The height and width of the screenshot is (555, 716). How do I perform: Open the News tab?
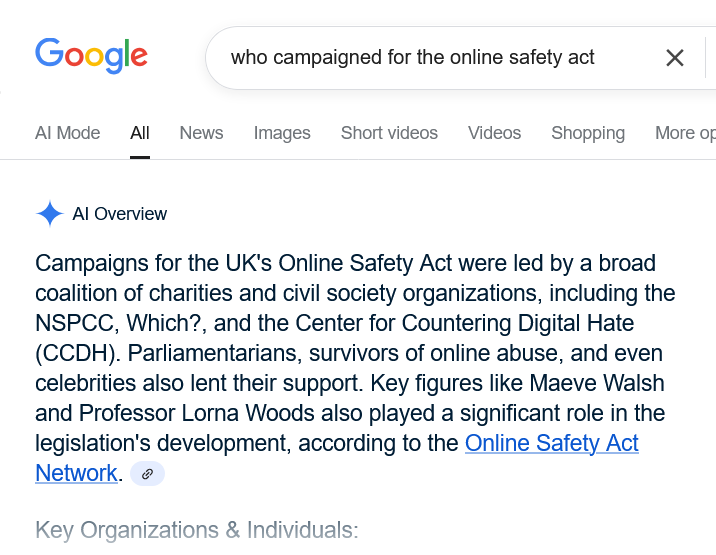(201, 133)
